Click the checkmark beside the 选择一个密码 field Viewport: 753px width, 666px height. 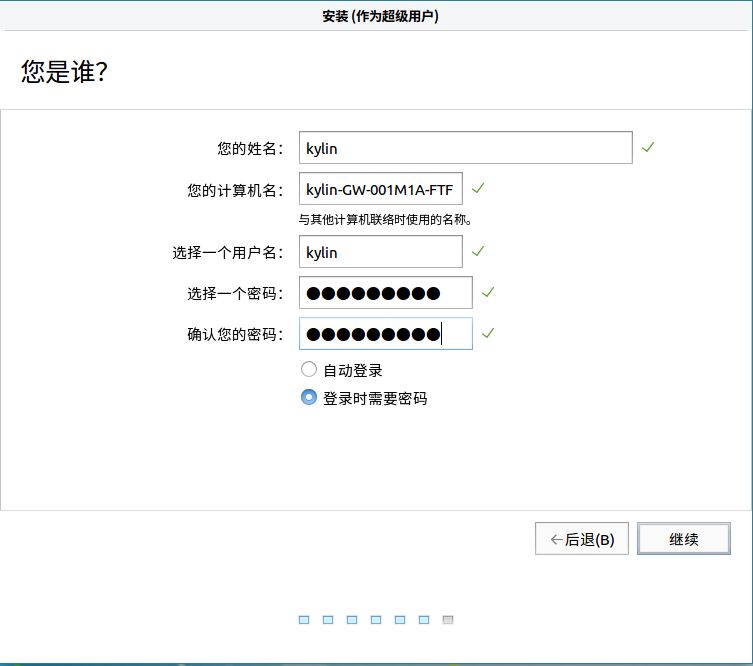pyautogui.click(x=488, y=292)
